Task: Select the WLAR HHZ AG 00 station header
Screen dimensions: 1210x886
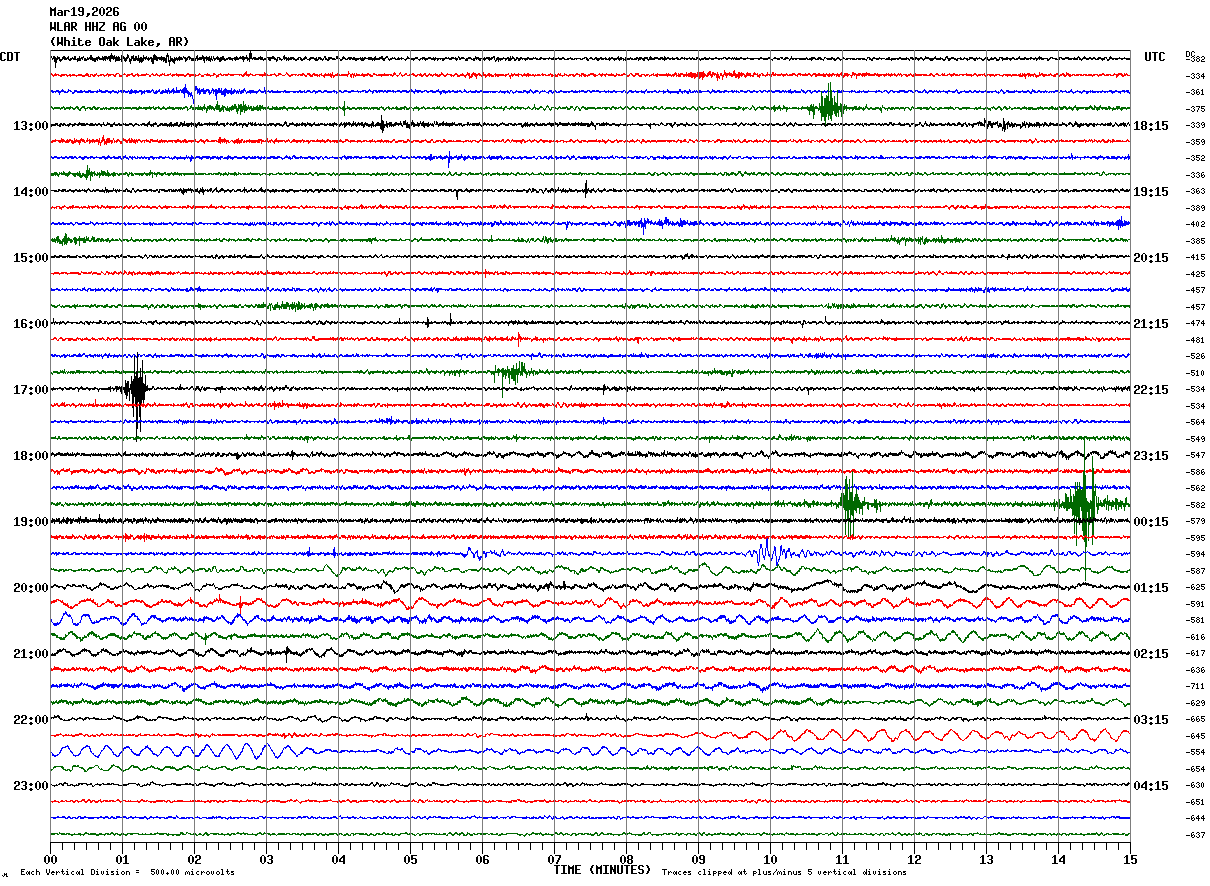Action: (x=98, y=27)
